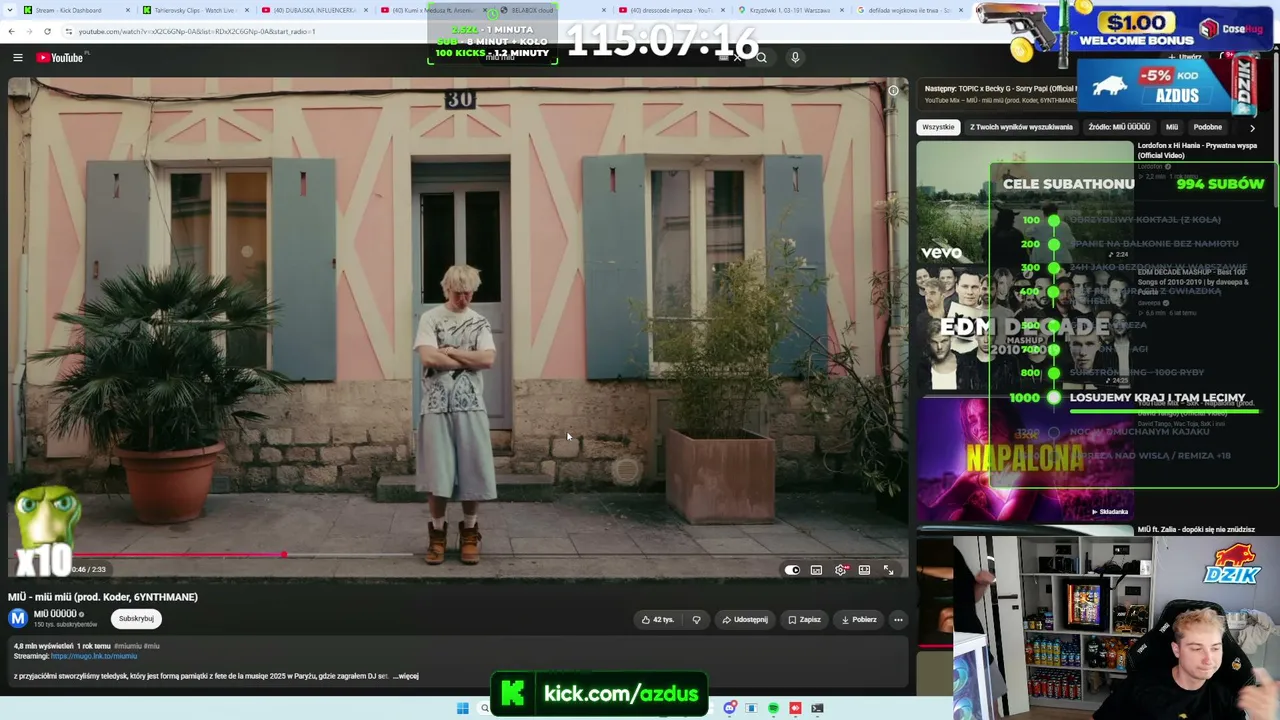
Task: Click the video info icon at top-right of player
Action: coord(893,90)
